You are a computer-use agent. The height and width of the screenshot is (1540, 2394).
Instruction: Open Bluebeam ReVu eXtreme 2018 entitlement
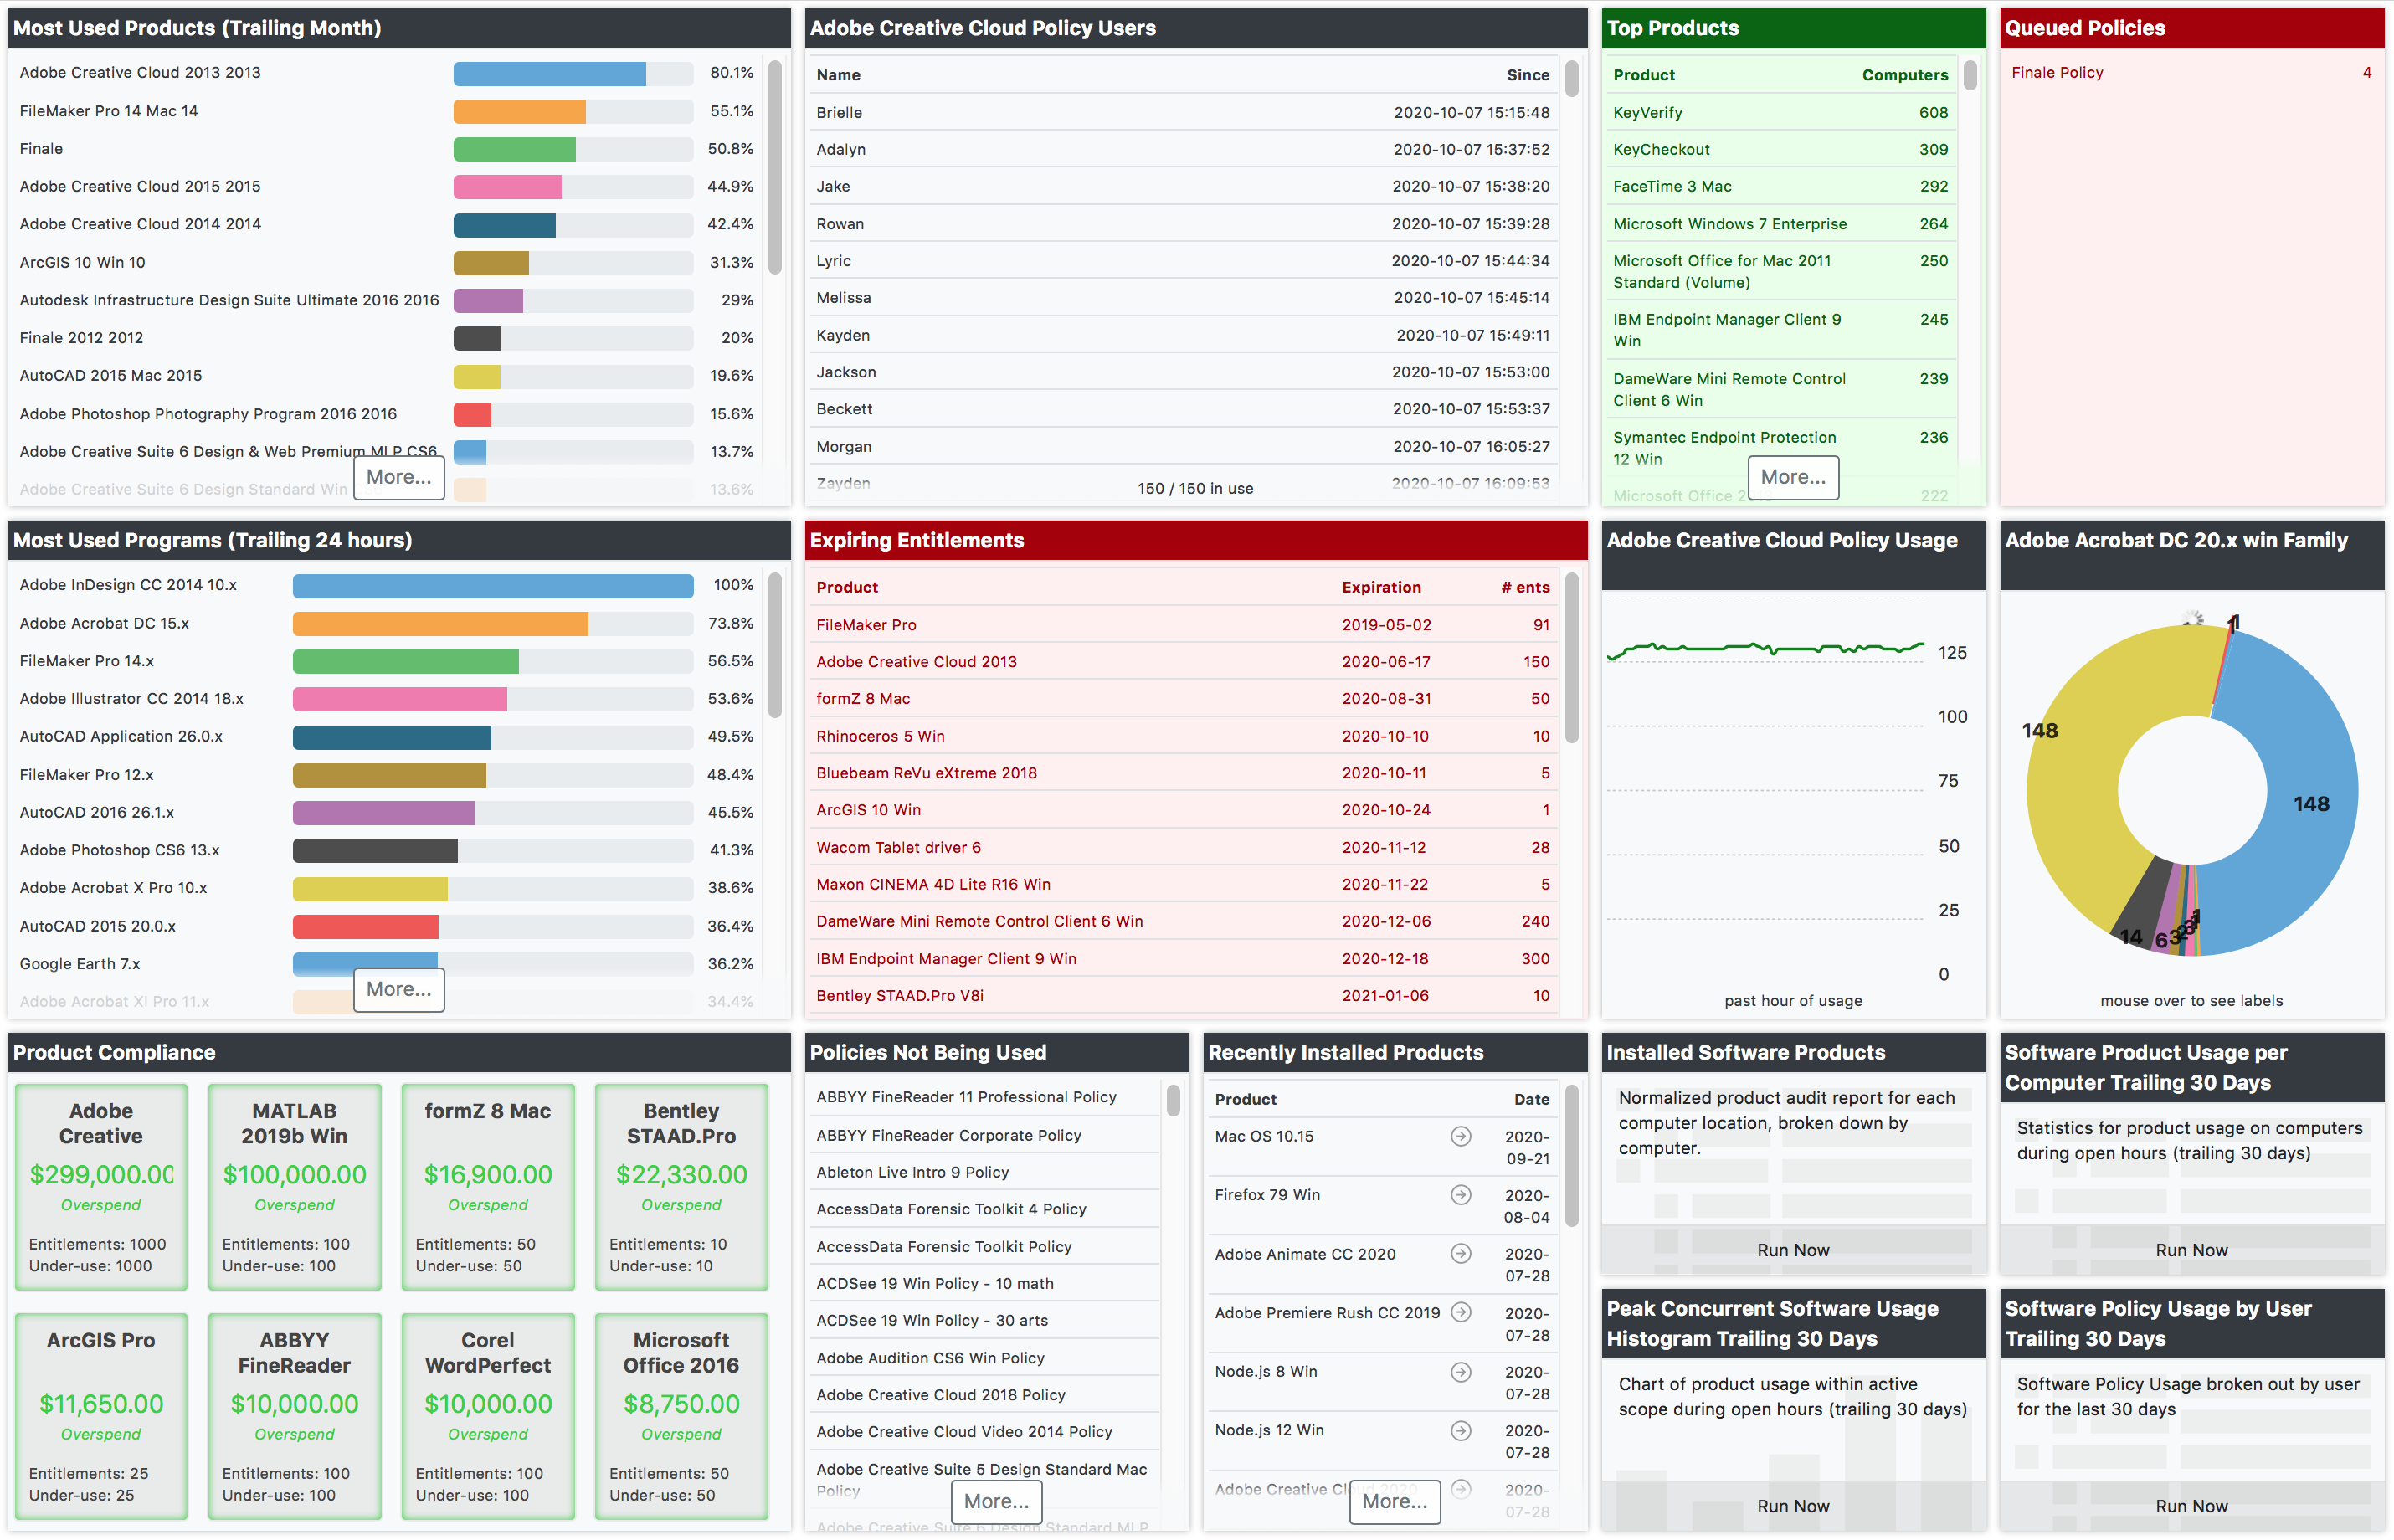pyautogui.click(x=1182, y=773)
